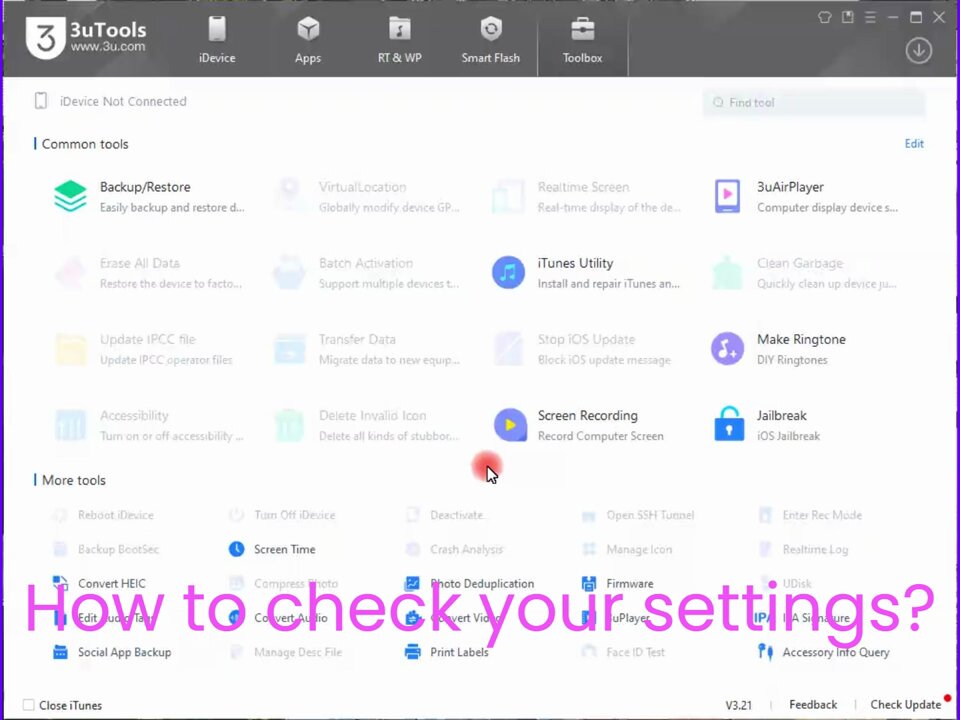Screen dimensions: 960x720
Task: Click the greyed Manage Icon text
Action: [x=639, y=549]
